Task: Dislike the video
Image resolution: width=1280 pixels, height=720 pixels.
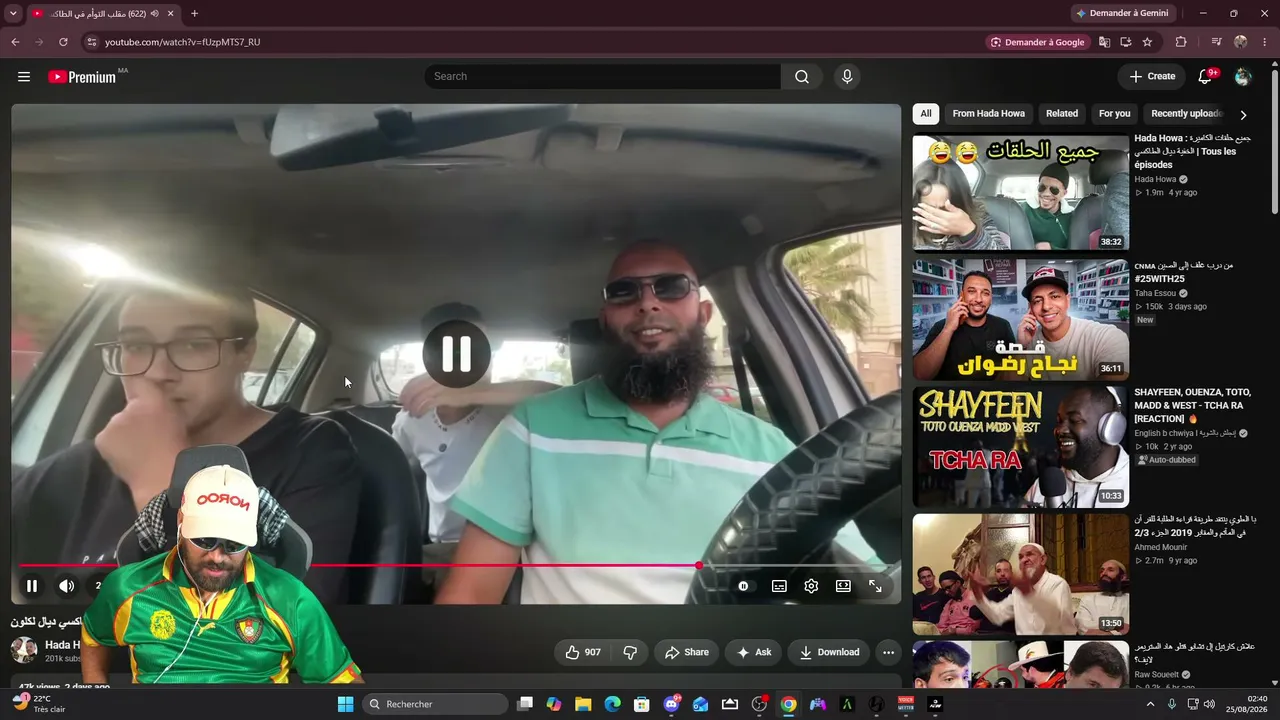Action: click(630, 653)
